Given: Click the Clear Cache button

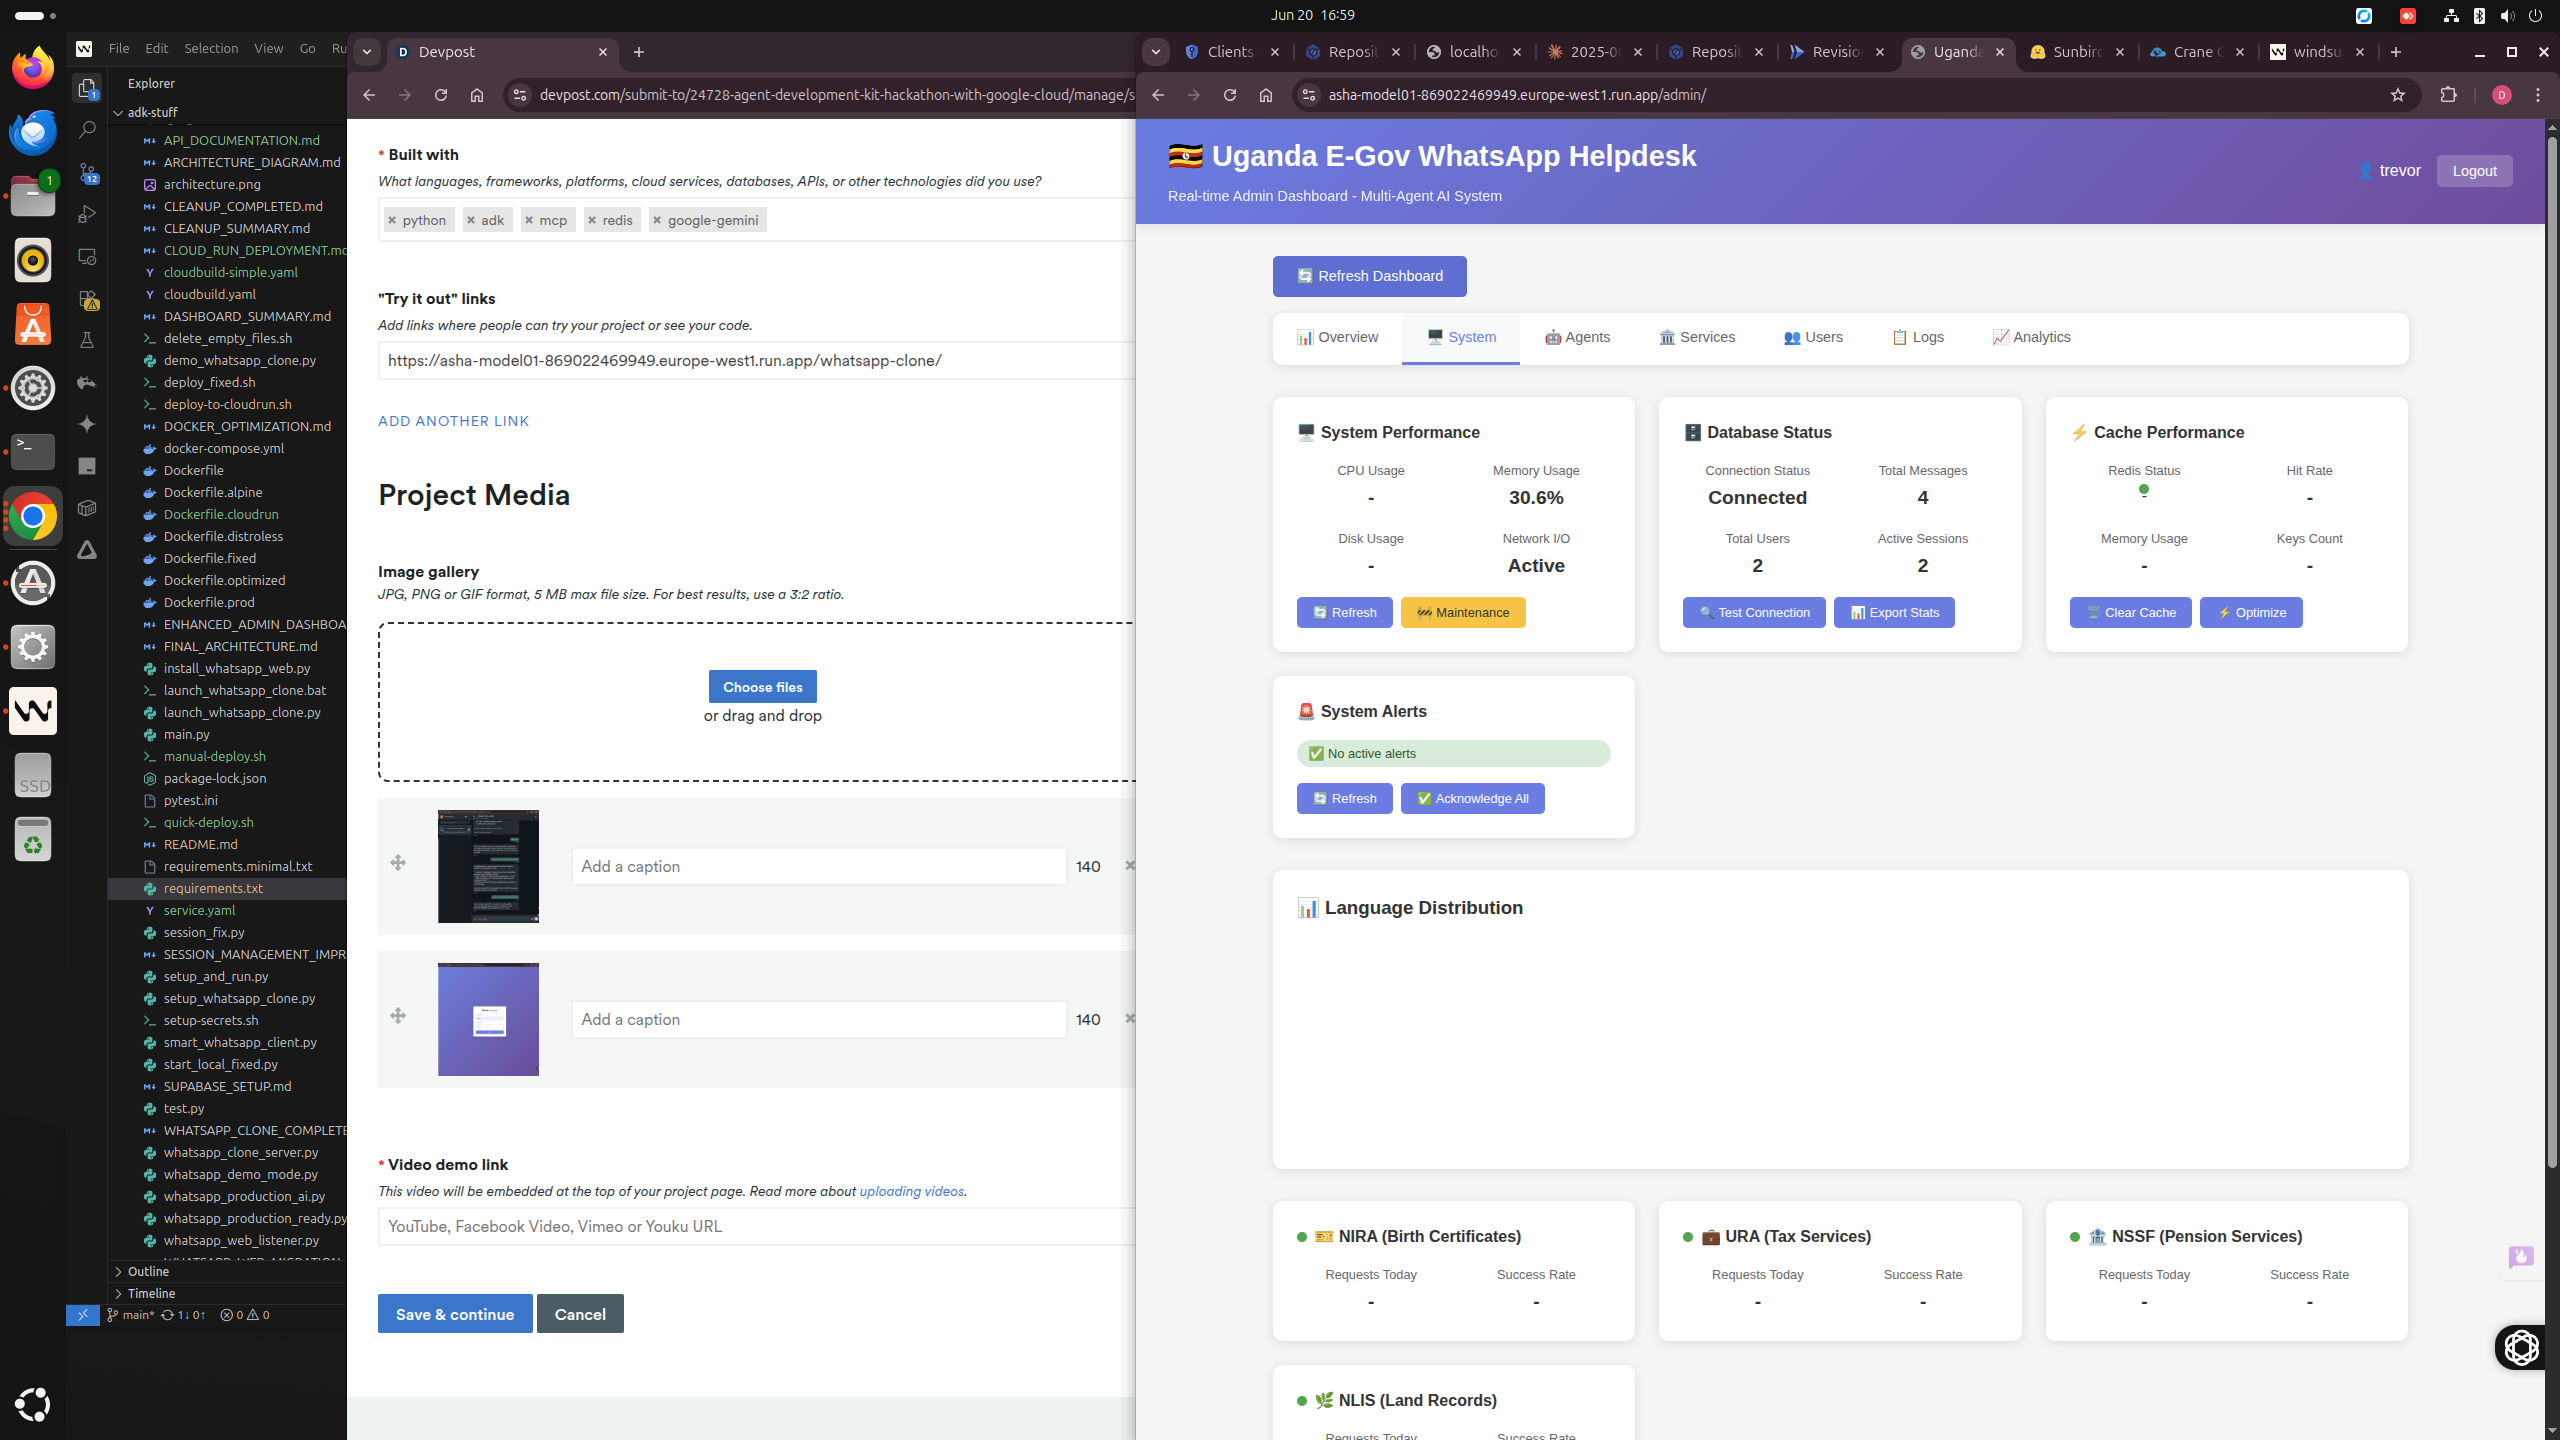Looking at the screenshot, I should pos(2130,612).
